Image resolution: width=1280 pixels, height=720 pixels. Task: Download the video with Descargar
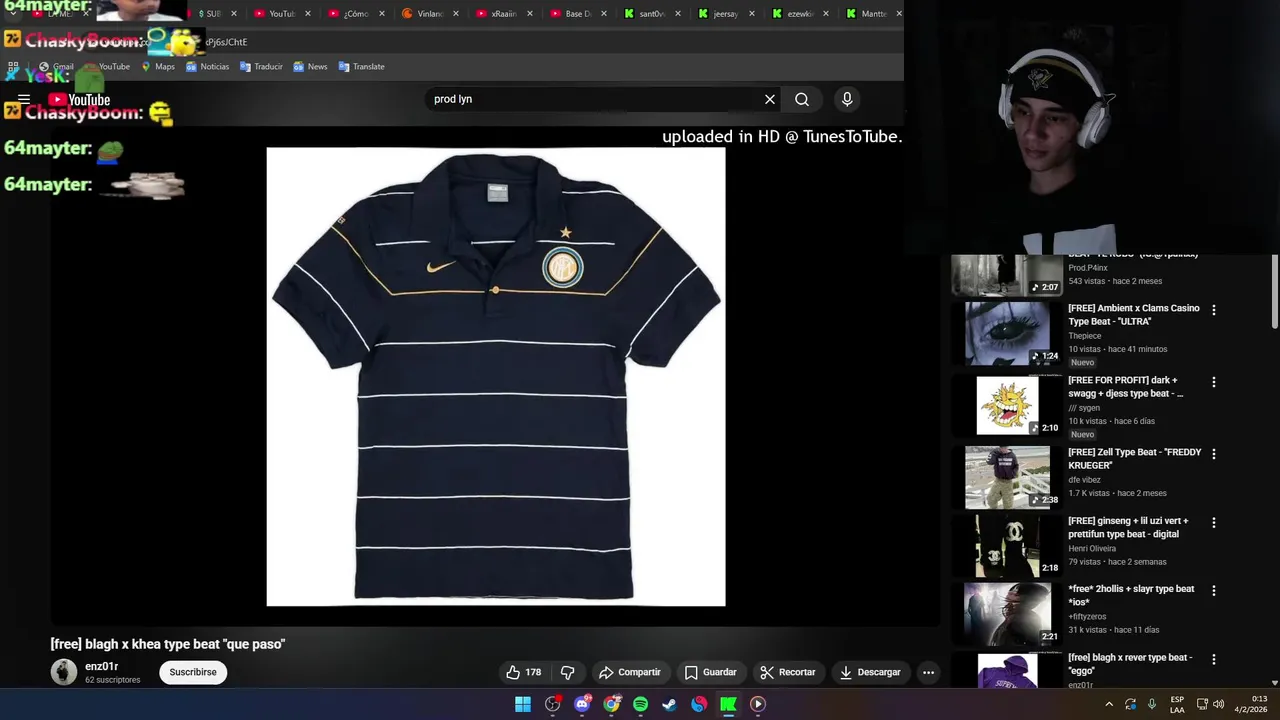[x=870, y=672]
